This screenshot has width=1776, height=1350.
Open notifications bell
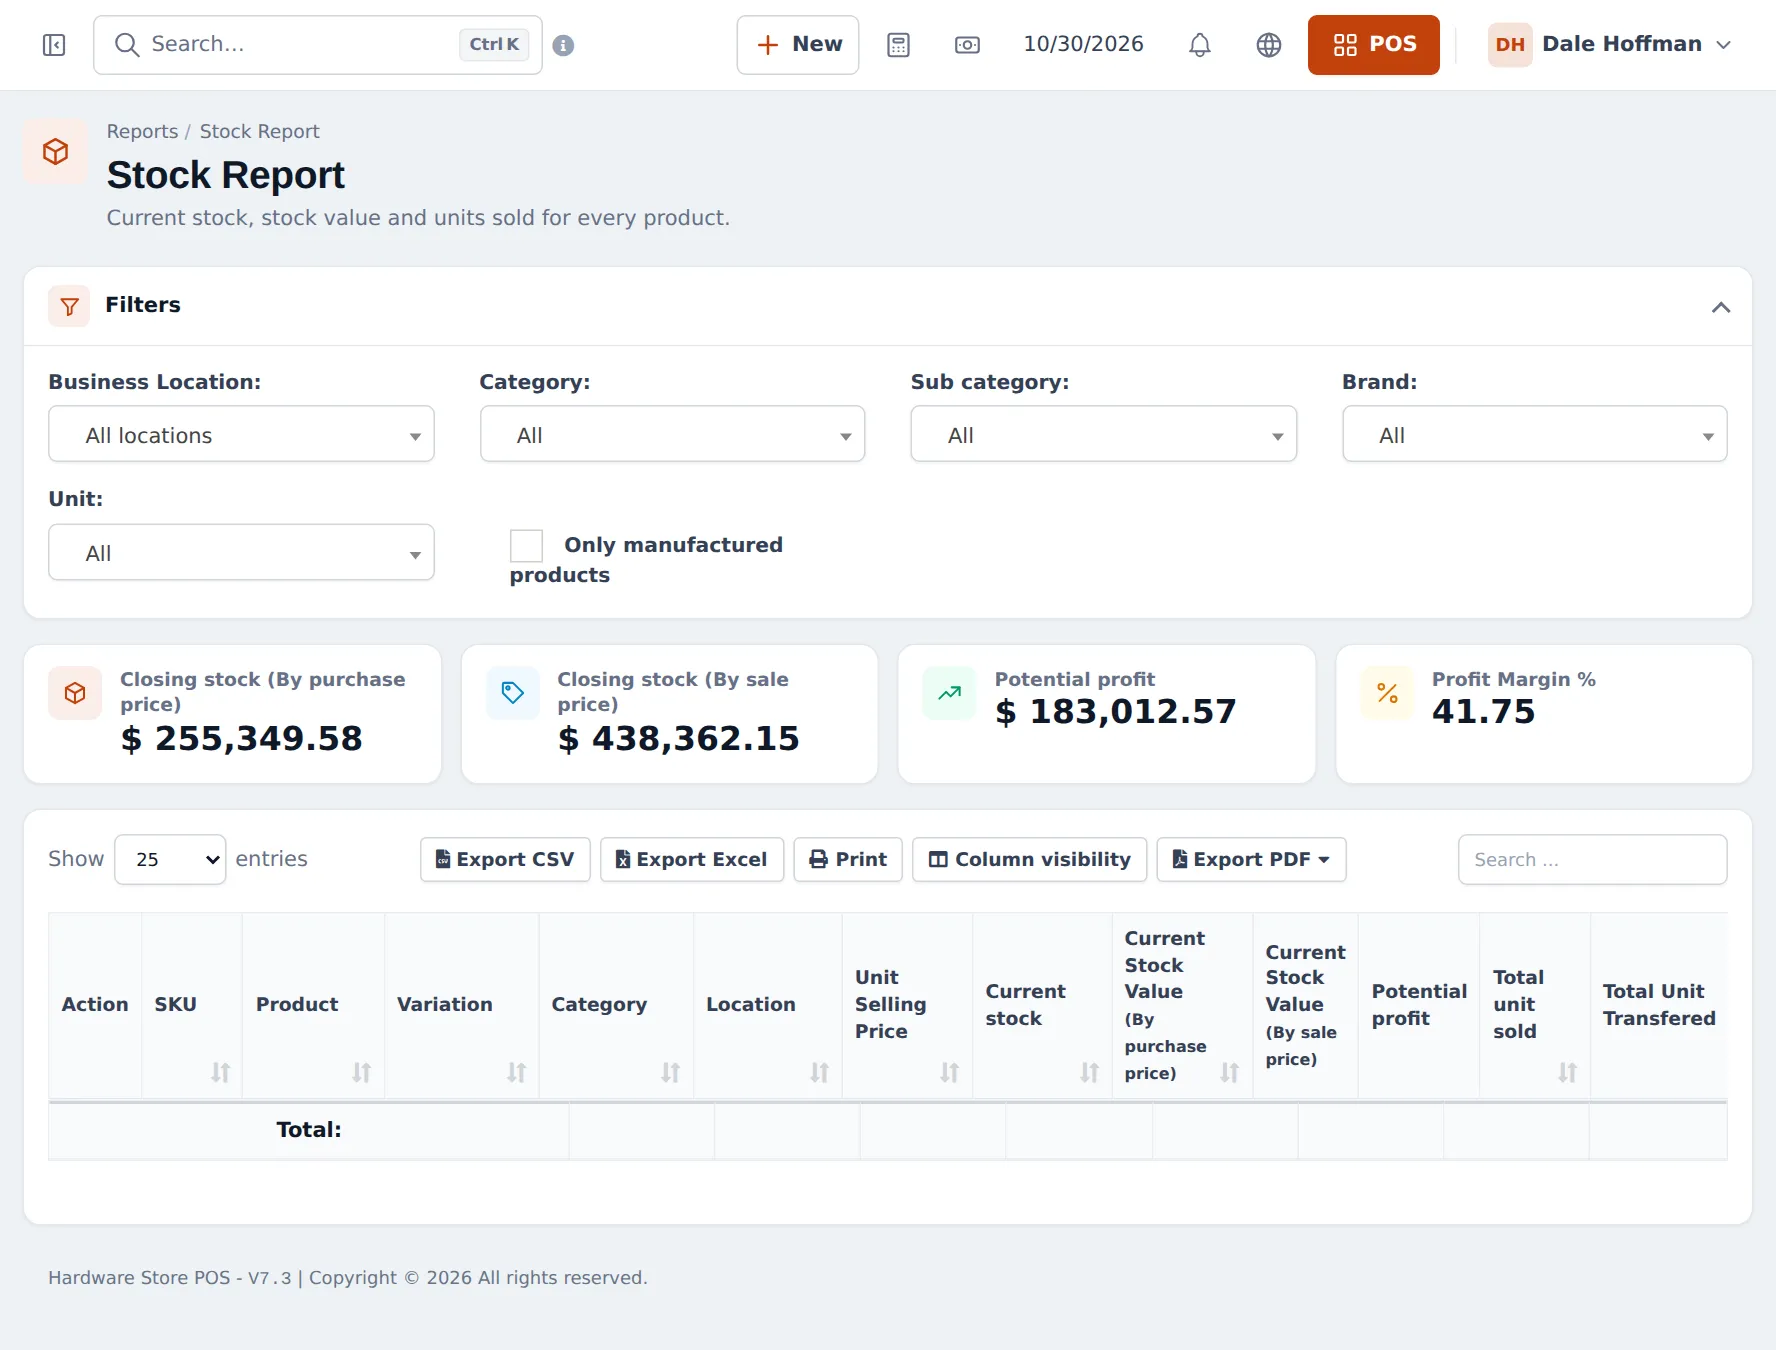click(1199, 45)
